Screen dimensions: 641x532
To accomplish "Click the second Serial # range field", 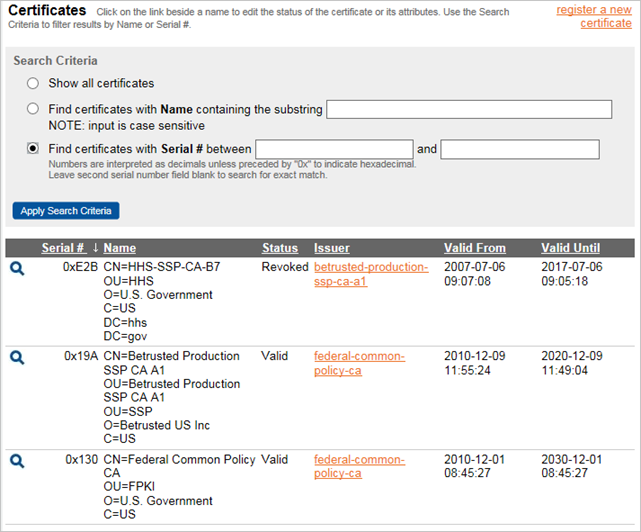I will pos(519,149).
